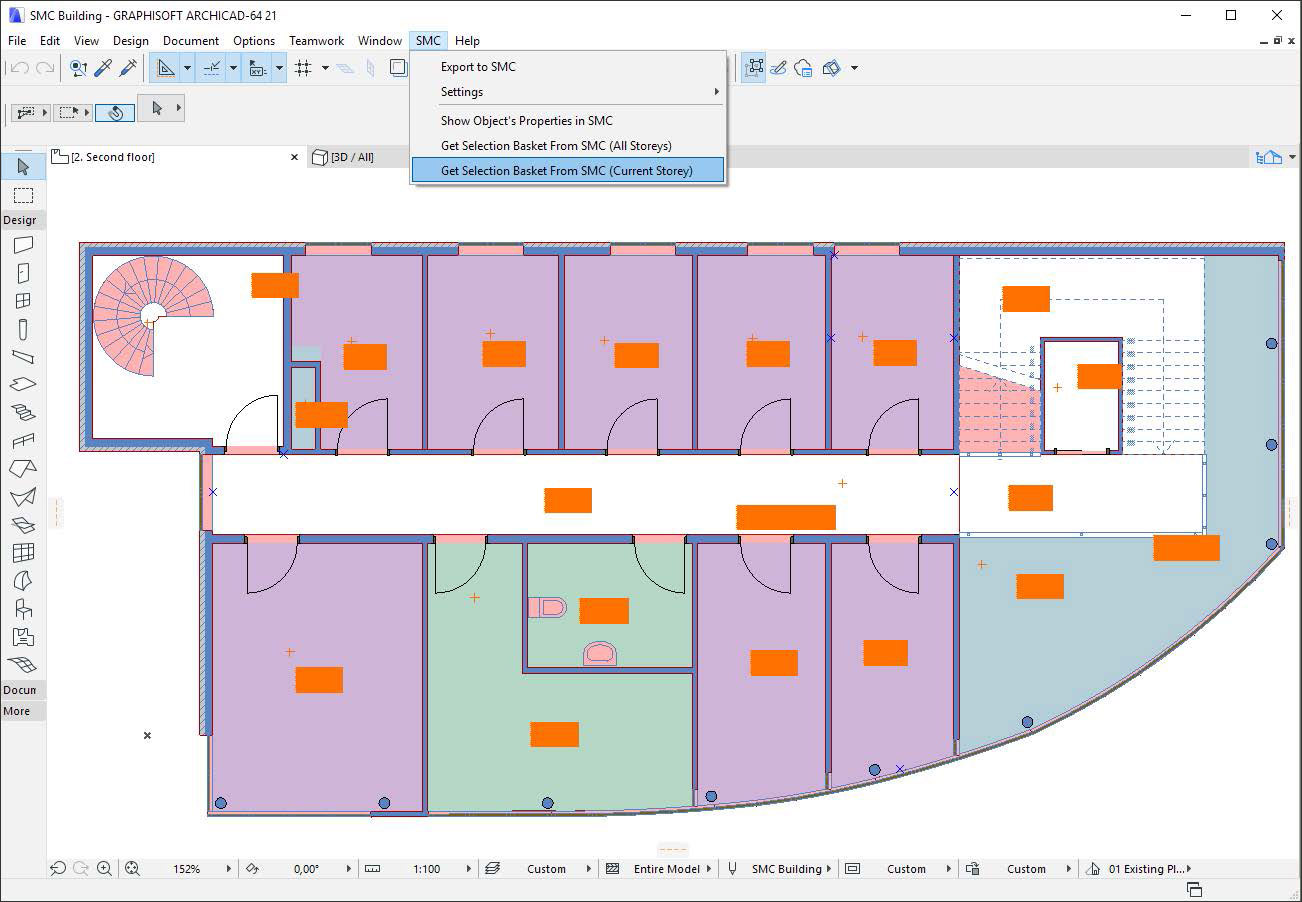Select the Zone tool in the toolbox
Image resolution: width=1302 pixels, height=902 pixels.
click(23, 636)
